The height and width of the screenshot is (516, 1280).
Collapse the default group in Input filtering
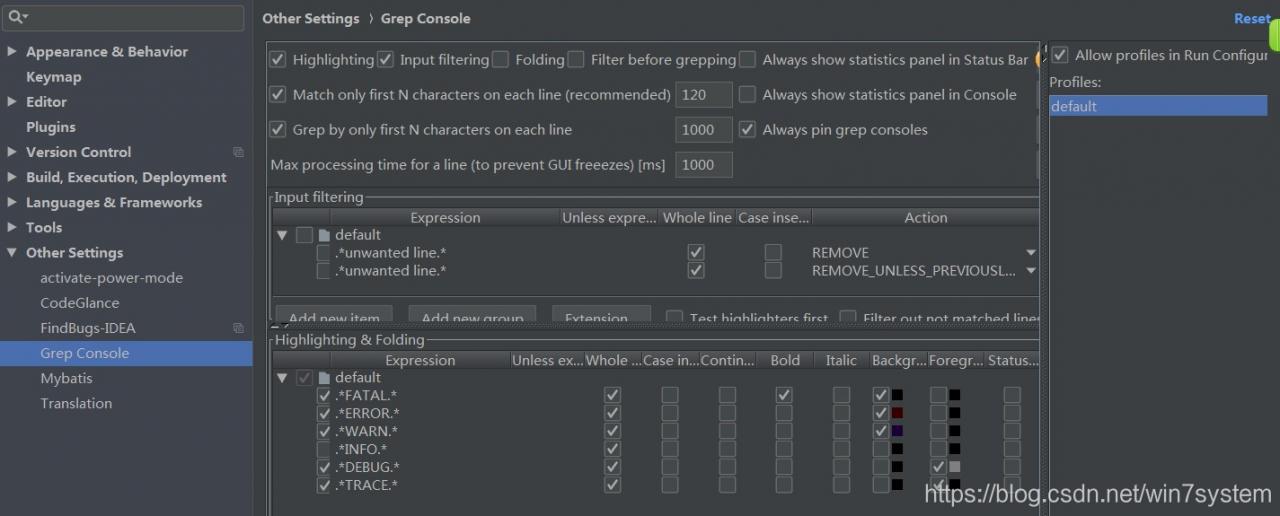(283, 235)
